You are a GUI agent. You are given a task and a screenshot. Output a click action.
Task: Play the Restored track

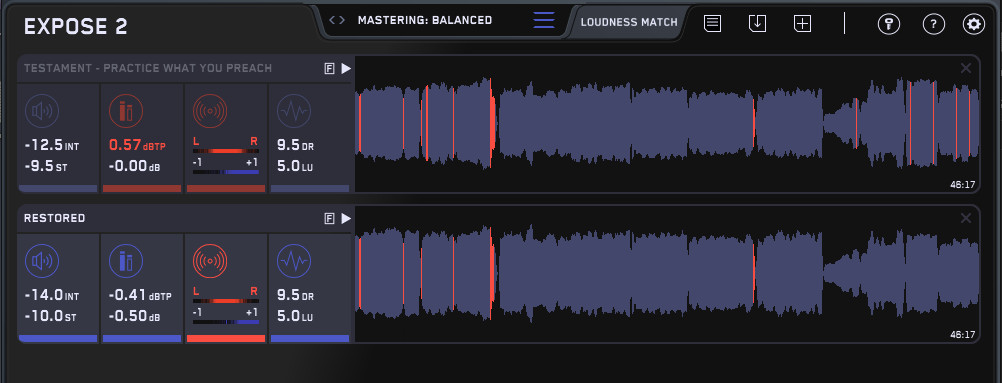click(346, 219)
